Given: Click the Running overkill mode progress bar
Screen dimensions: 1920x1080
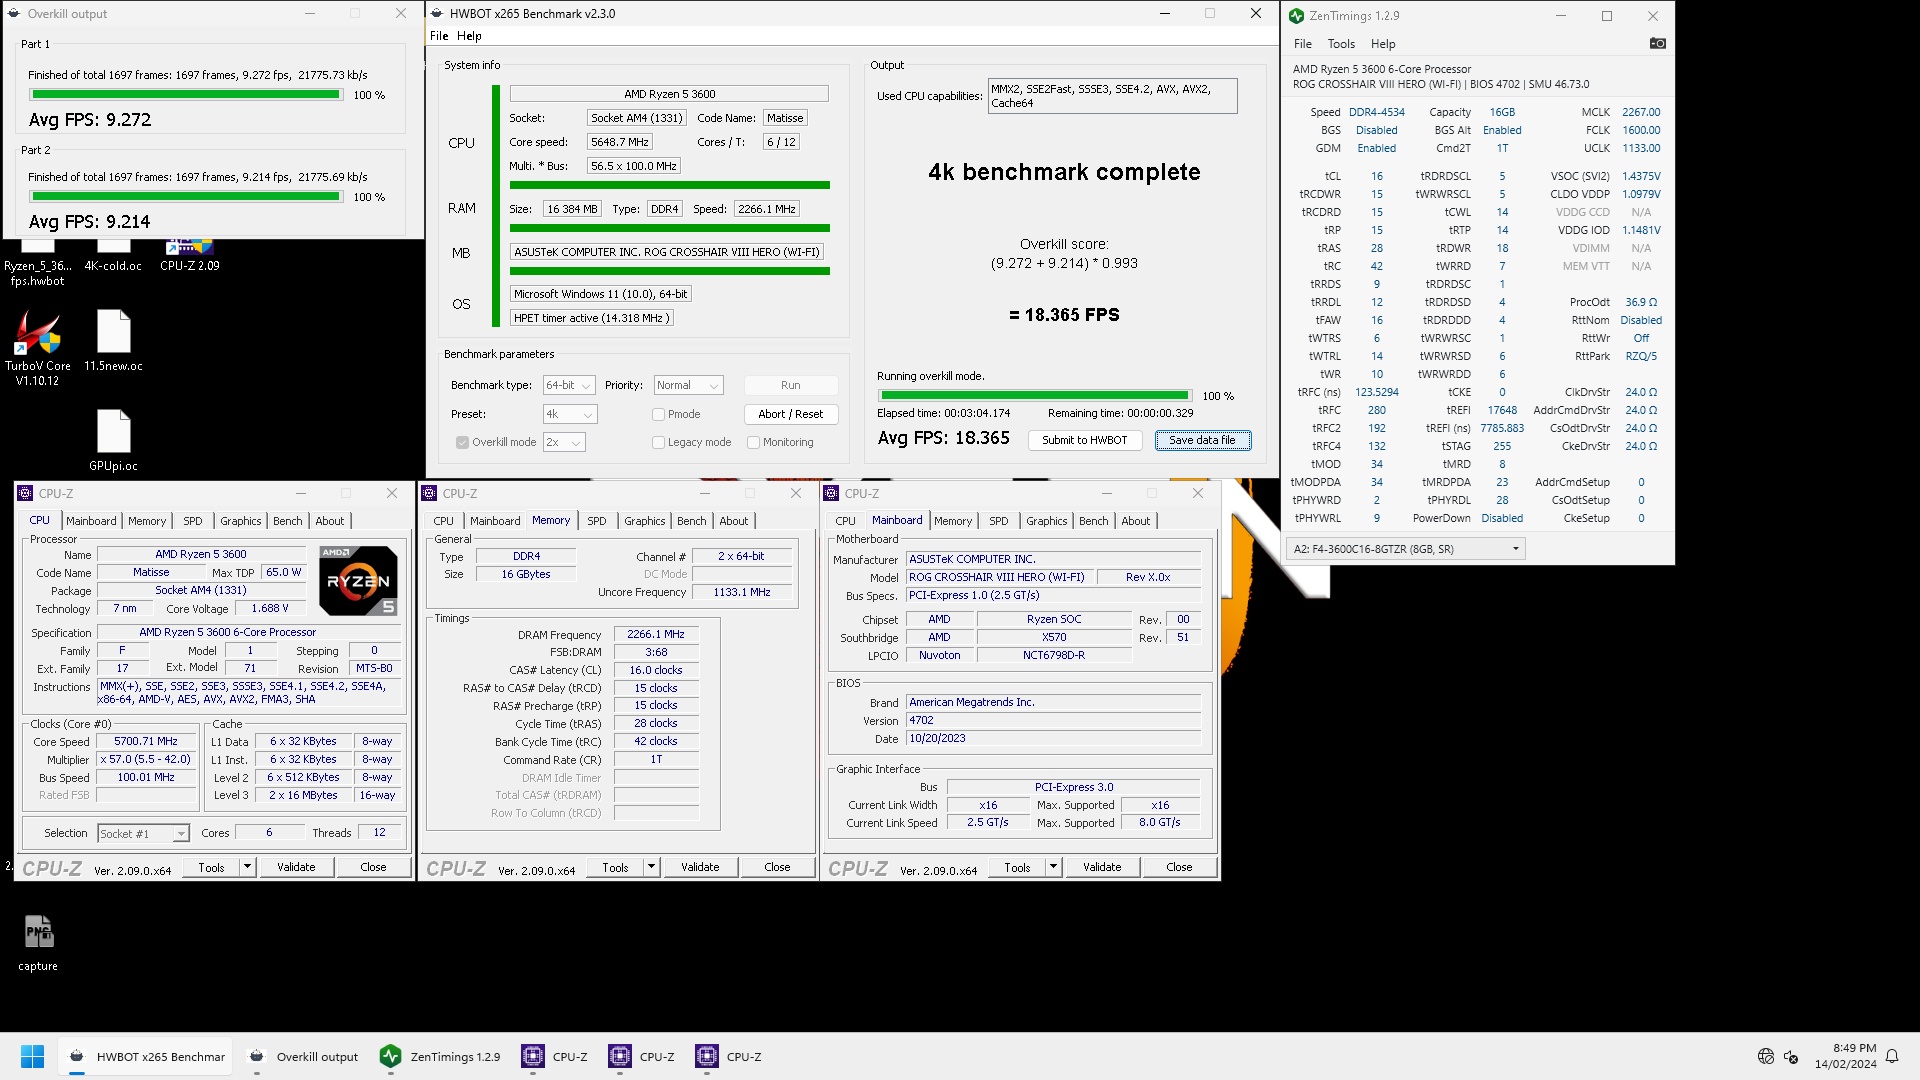Looking at the screenshot, I should [1035, 395].
